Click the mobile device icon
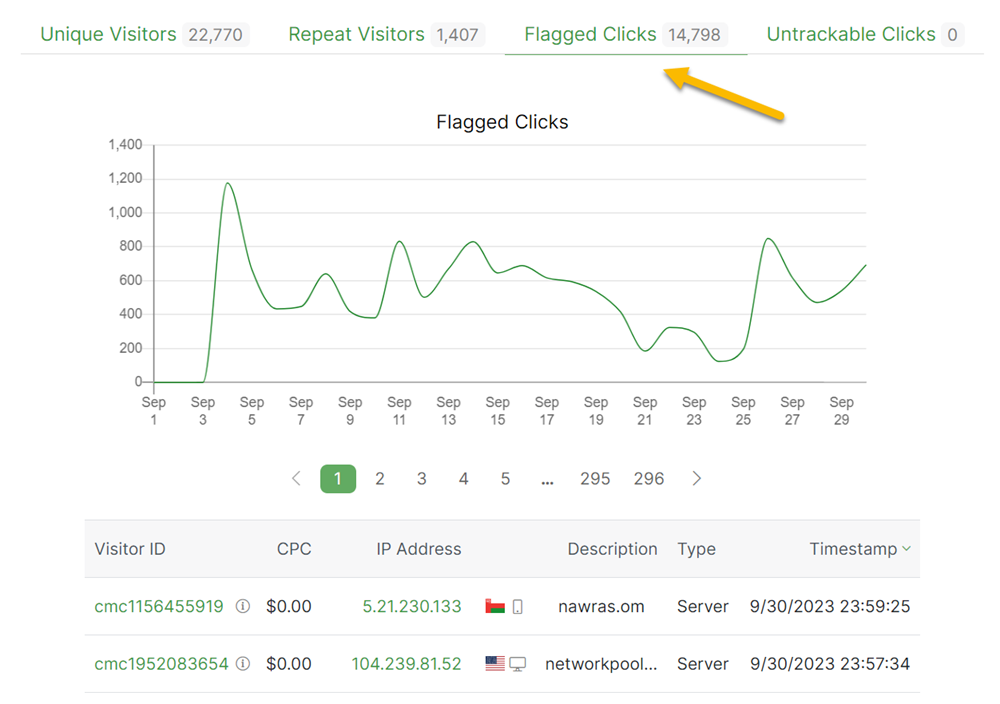 coord(517,606)
